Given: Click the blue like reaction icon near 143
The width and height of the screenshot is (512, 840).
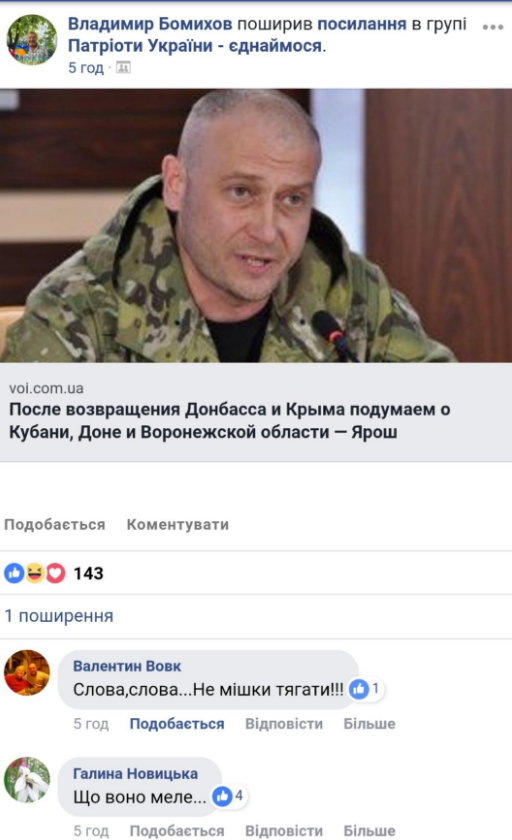Looking at the screenshot, I should tap(14, 573).
